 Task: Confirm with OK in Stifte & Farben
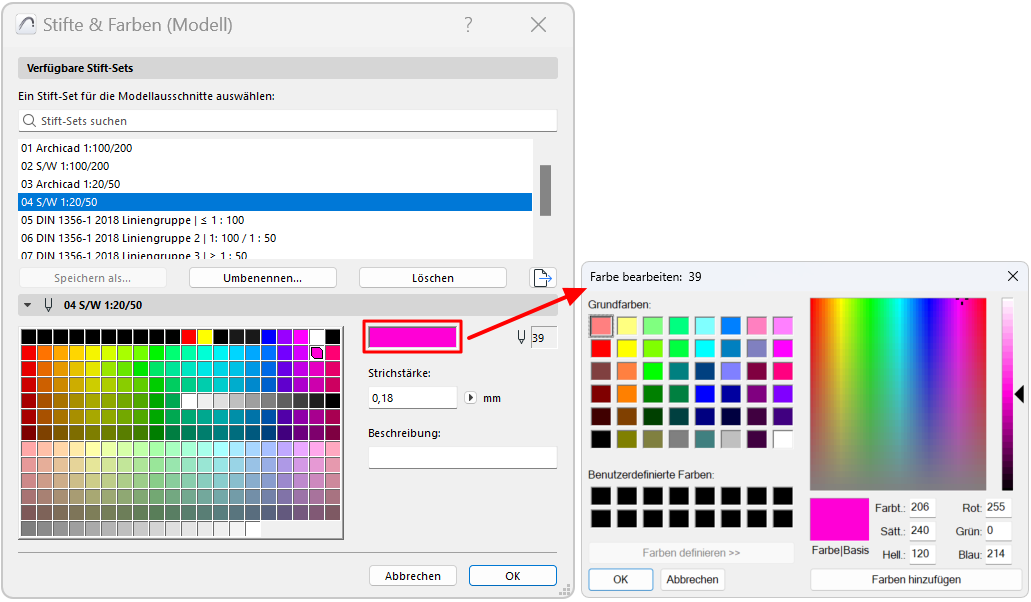(x=512, y=575)
